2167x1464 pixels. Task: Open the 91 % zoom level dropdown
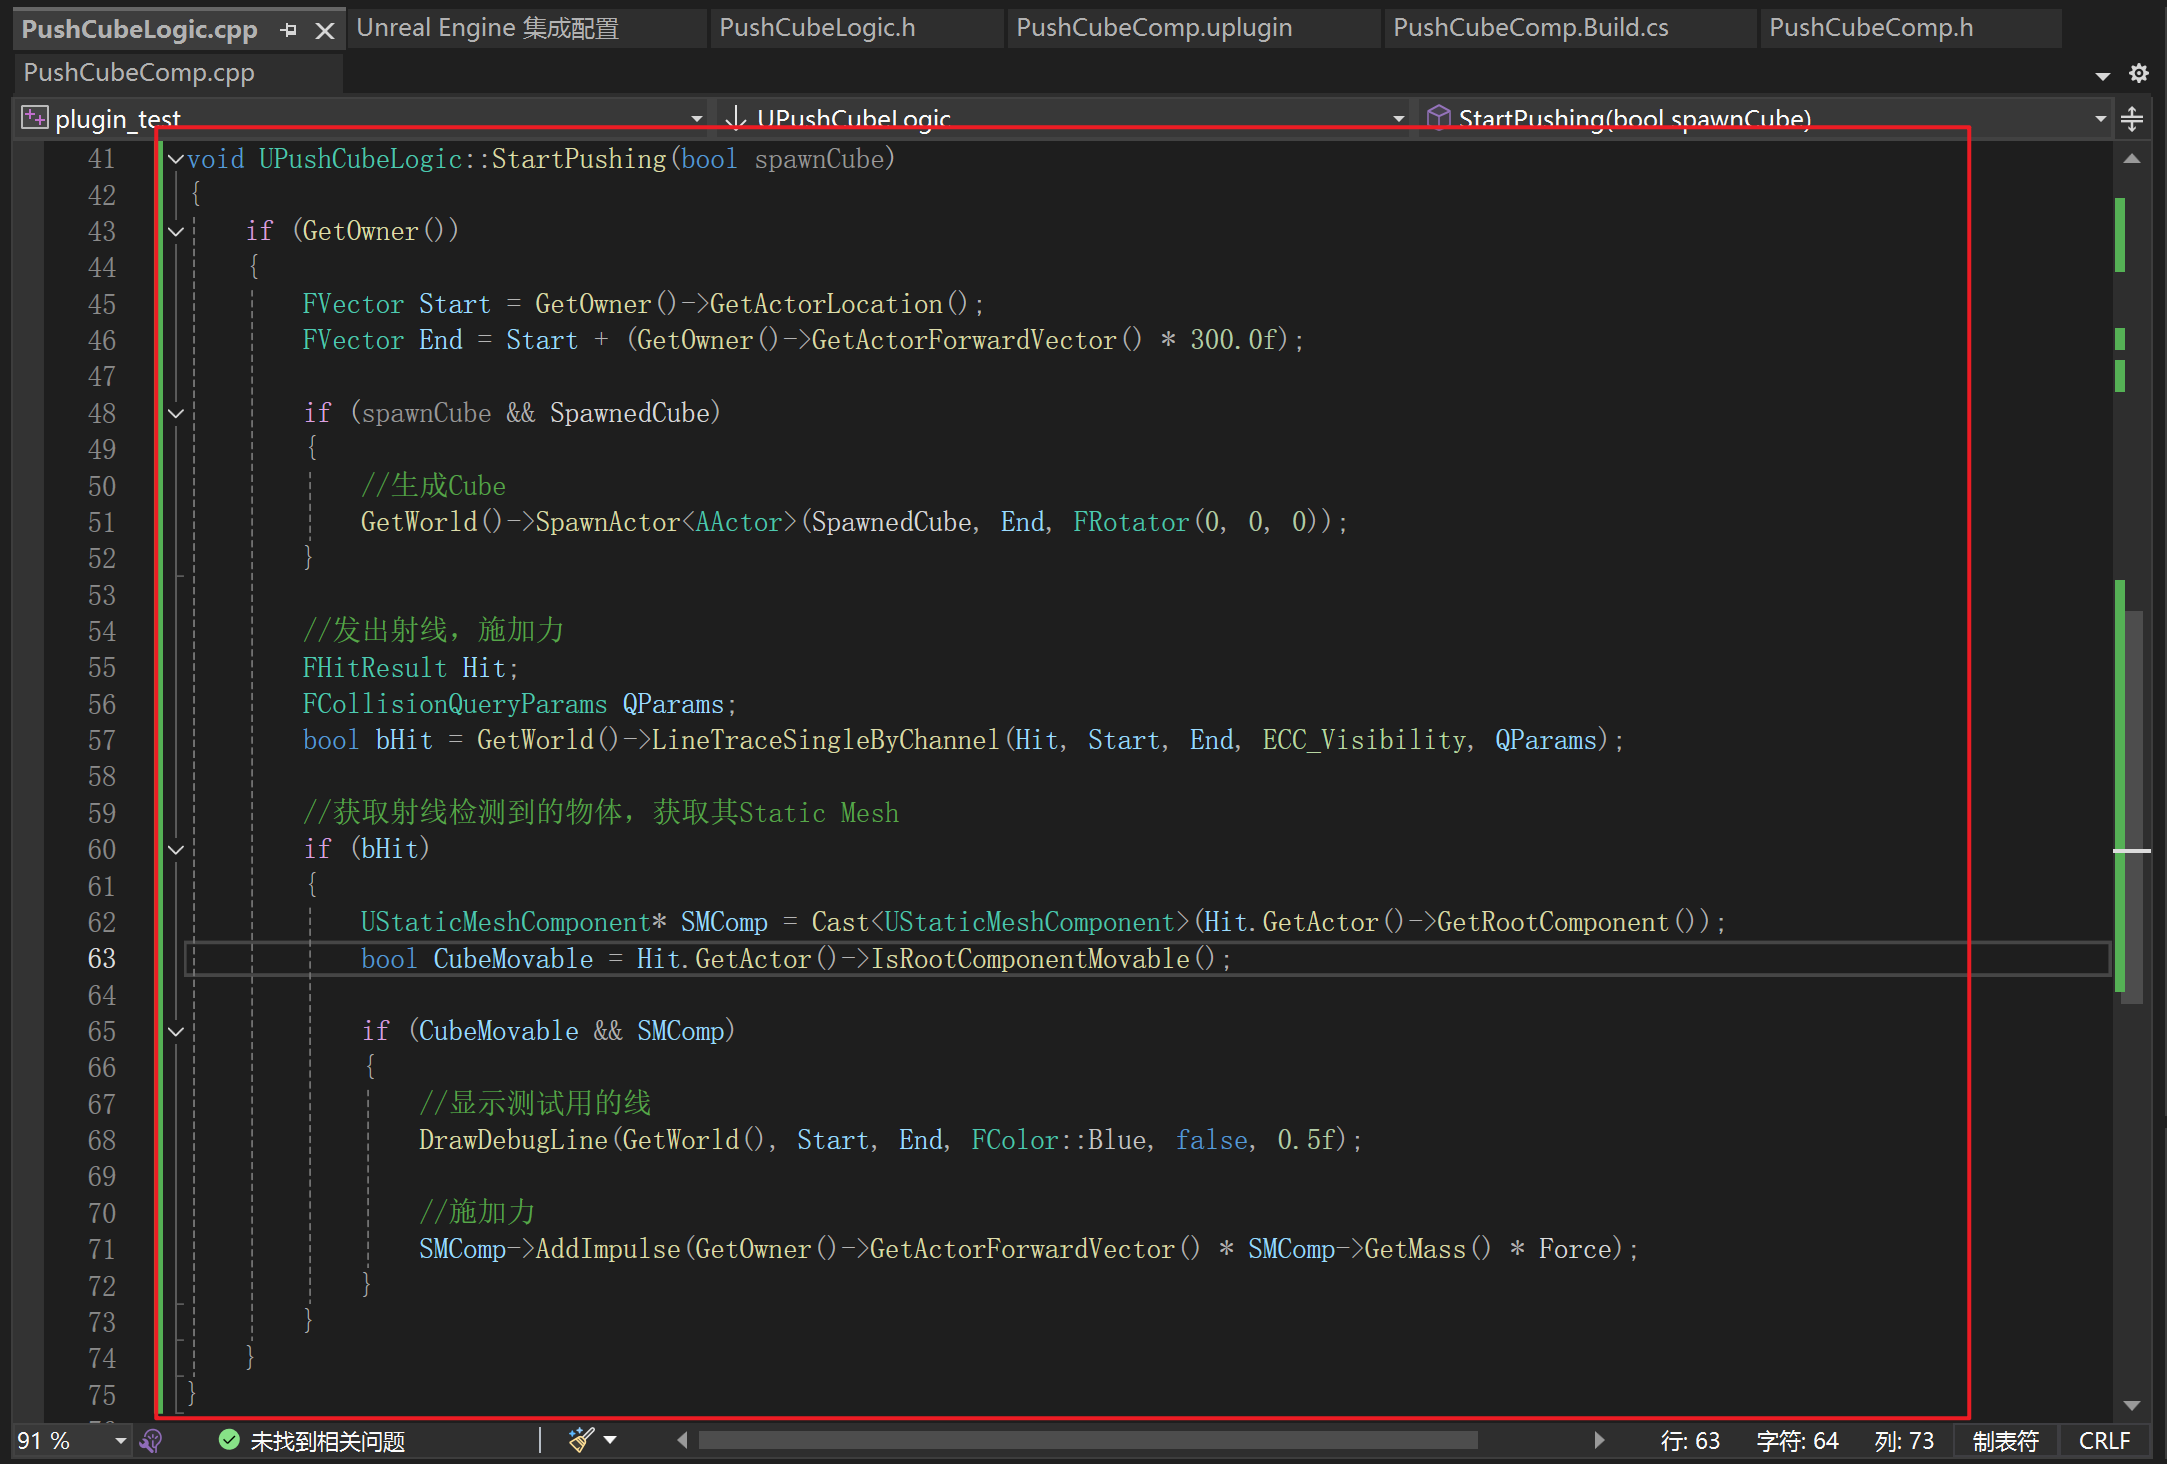pos(120,1440)
